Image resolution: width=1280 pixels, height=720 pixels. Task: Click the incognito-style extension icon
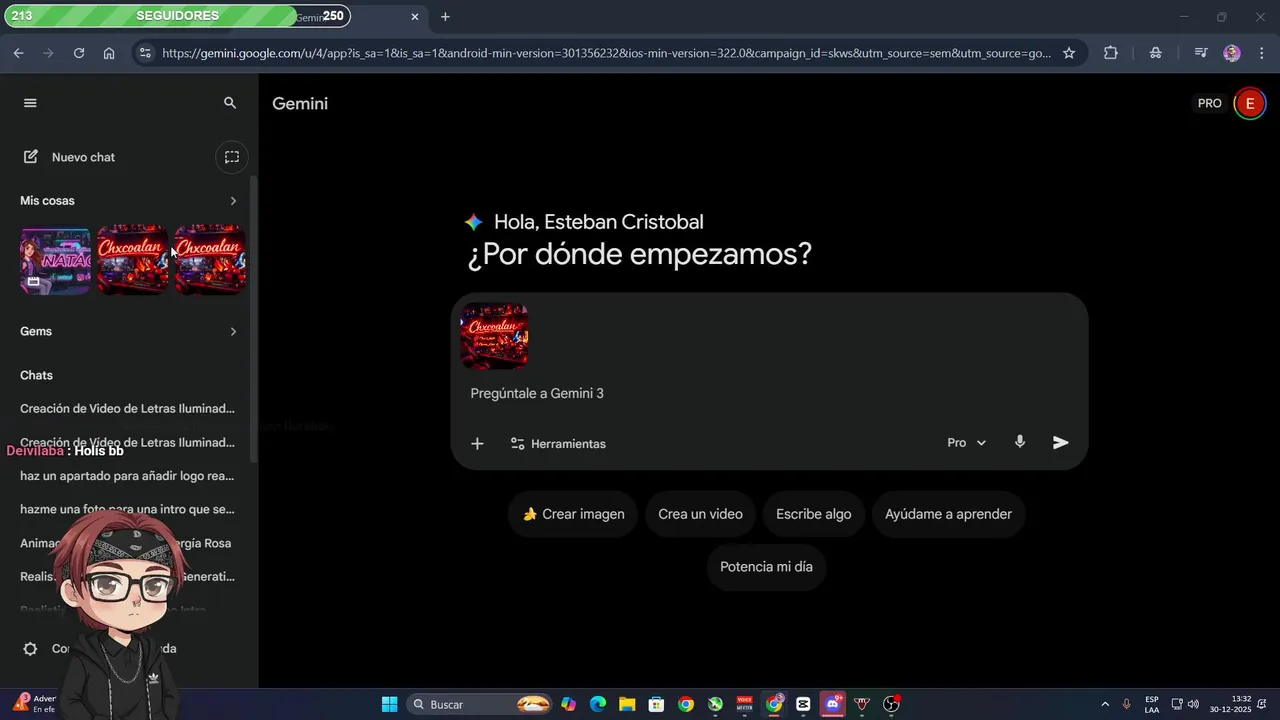[1156, 53]
